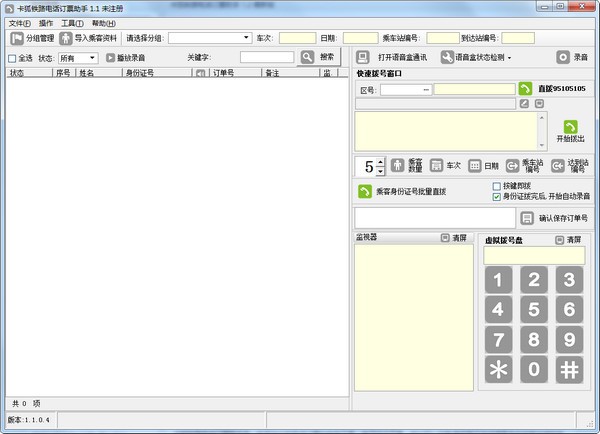Screen dimensions: 600x434
Task: Click 确认保存订单号 save icon
Action: pos(527,218)
